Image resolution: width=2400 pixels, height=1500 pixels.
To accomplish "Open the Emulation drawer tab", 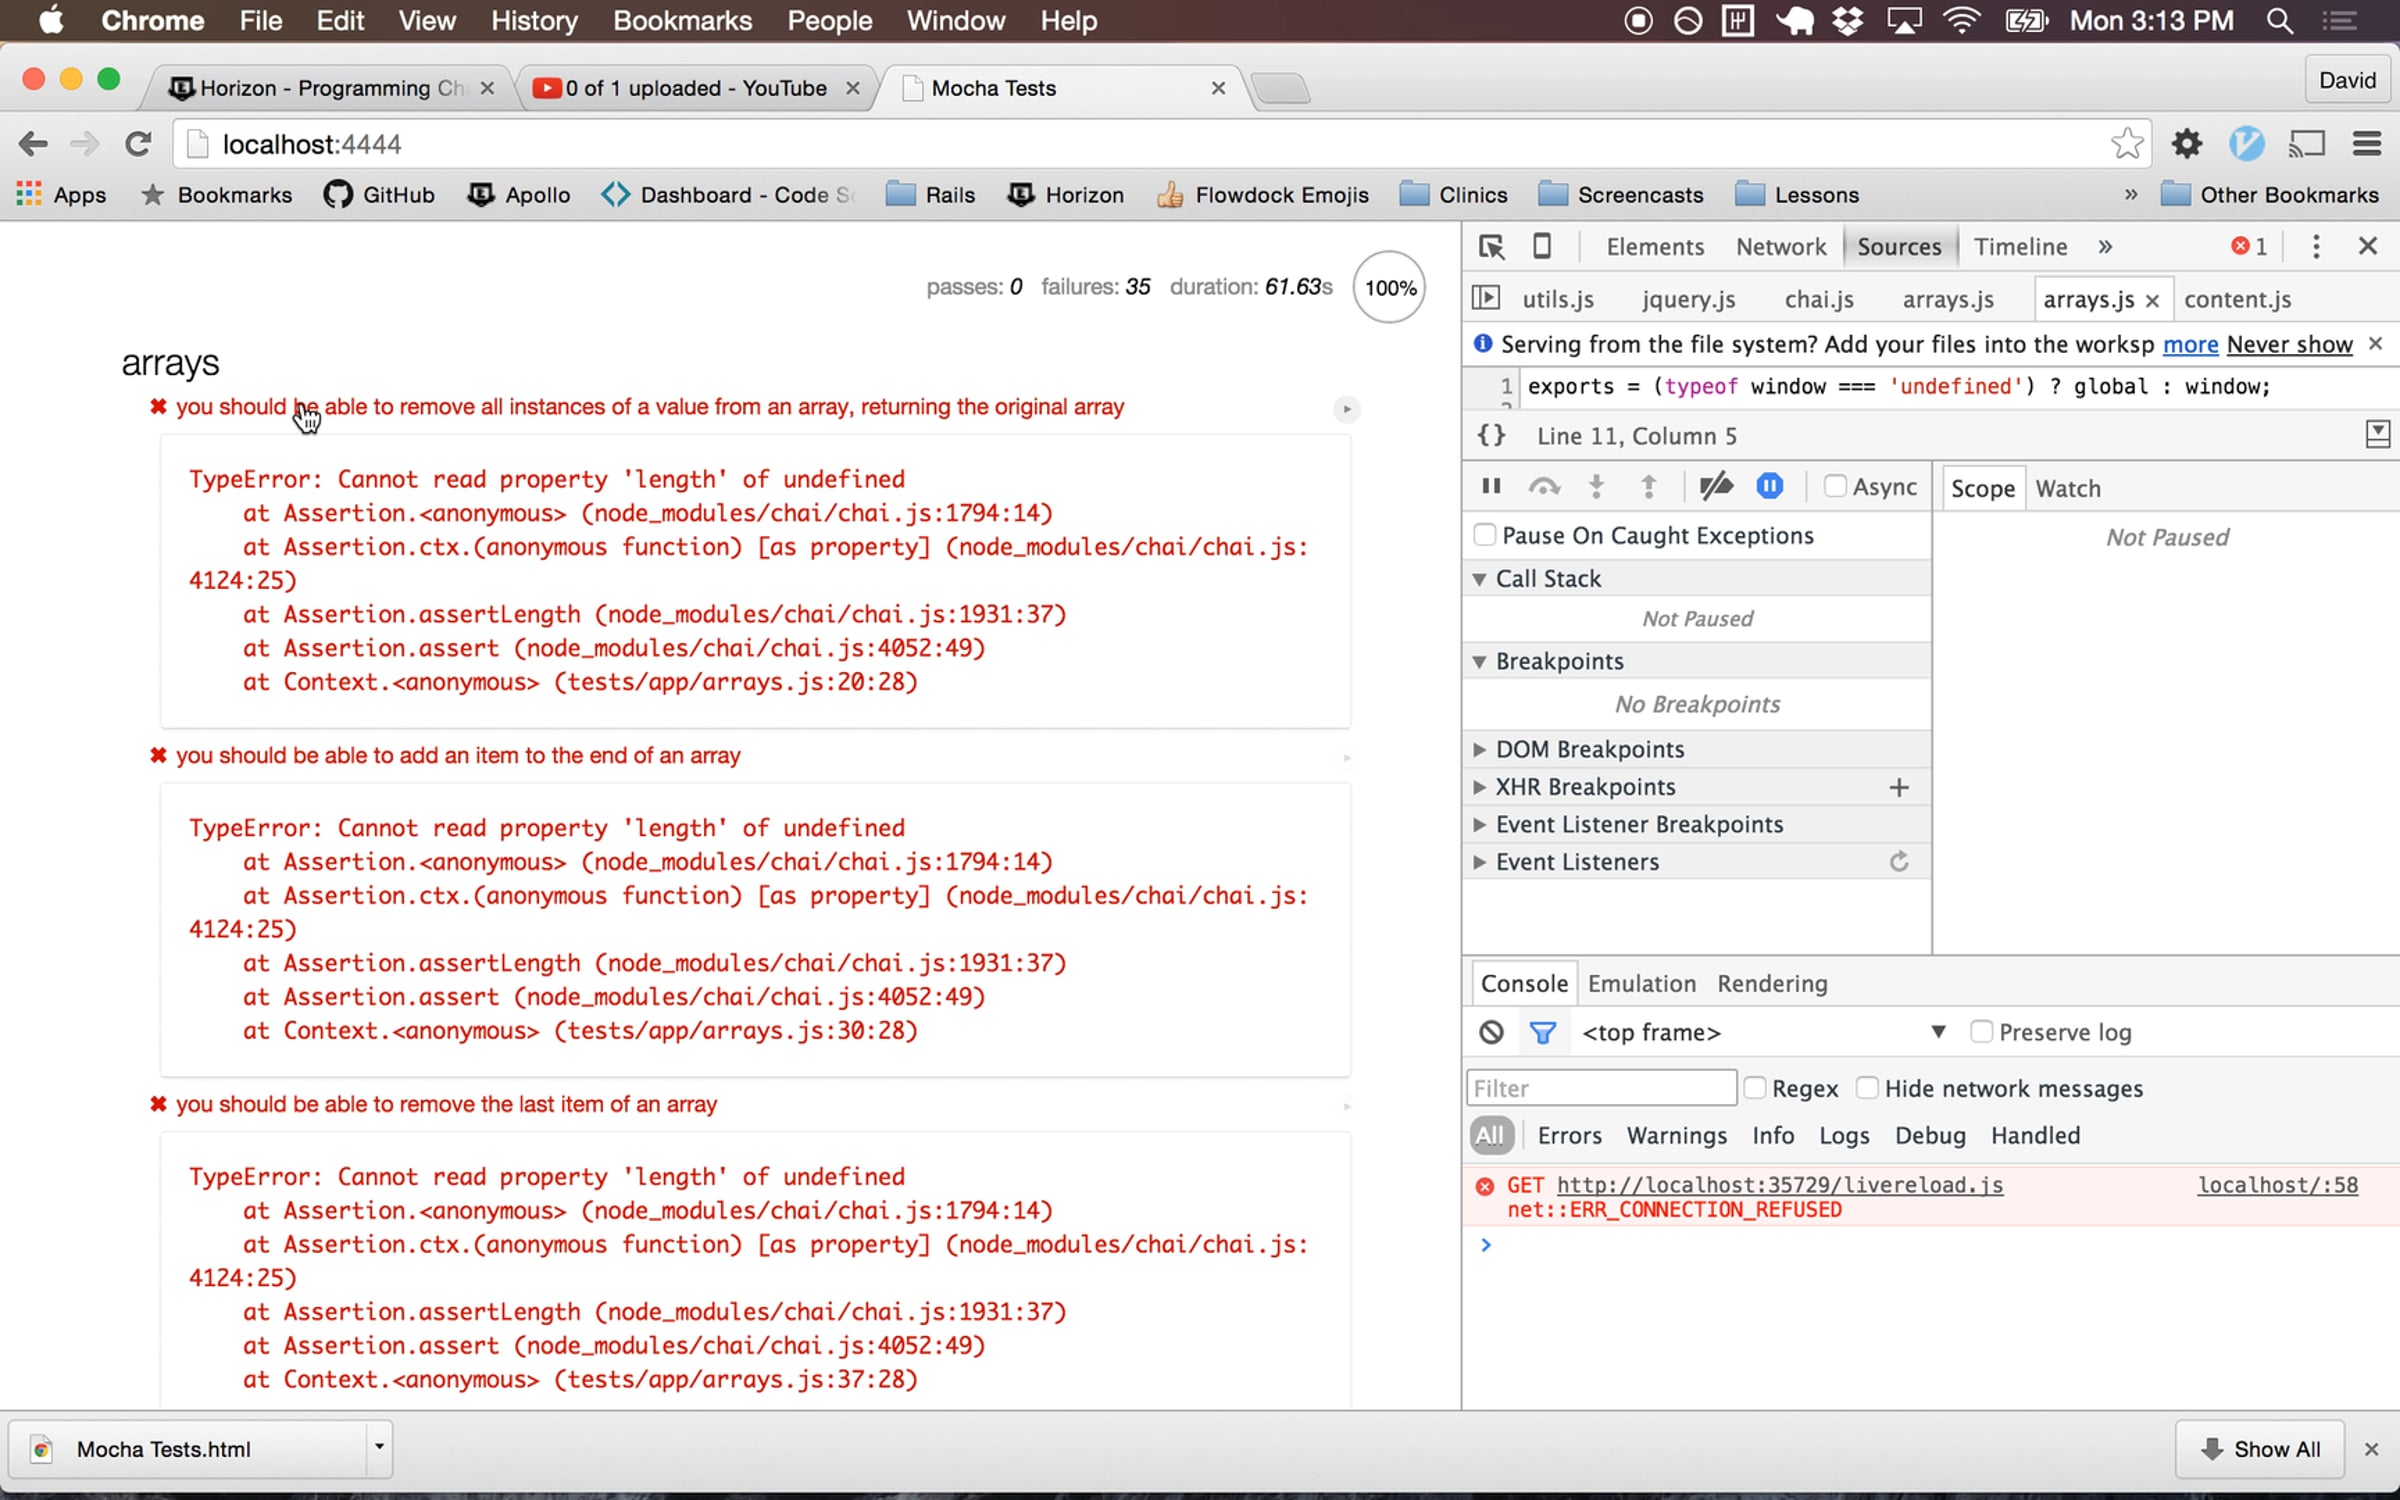I will (1641, 983).
